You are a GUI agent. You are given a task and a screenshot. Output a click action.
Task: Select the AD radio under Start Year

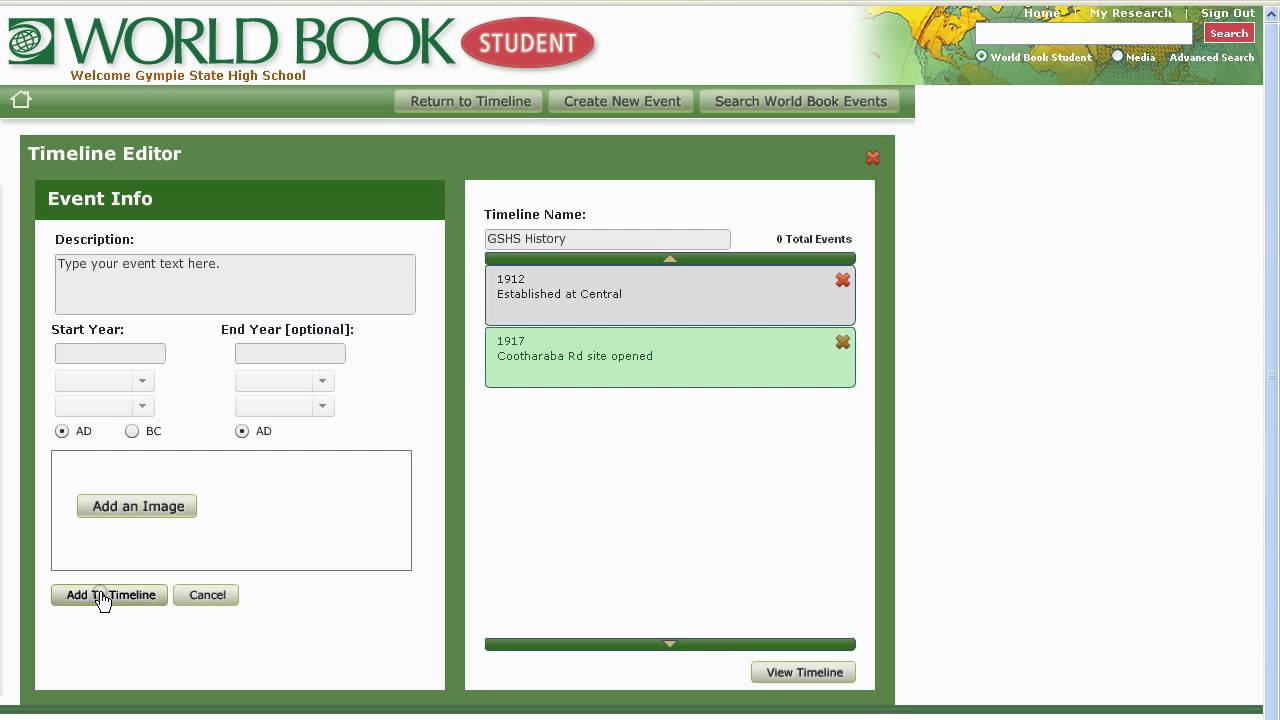click(62, 431)
